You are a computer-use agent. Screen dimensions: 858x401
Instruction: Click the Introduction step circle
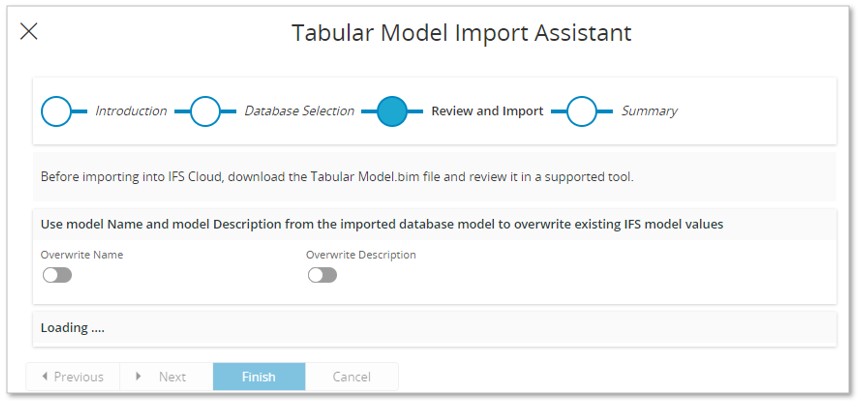coord(56,111)
